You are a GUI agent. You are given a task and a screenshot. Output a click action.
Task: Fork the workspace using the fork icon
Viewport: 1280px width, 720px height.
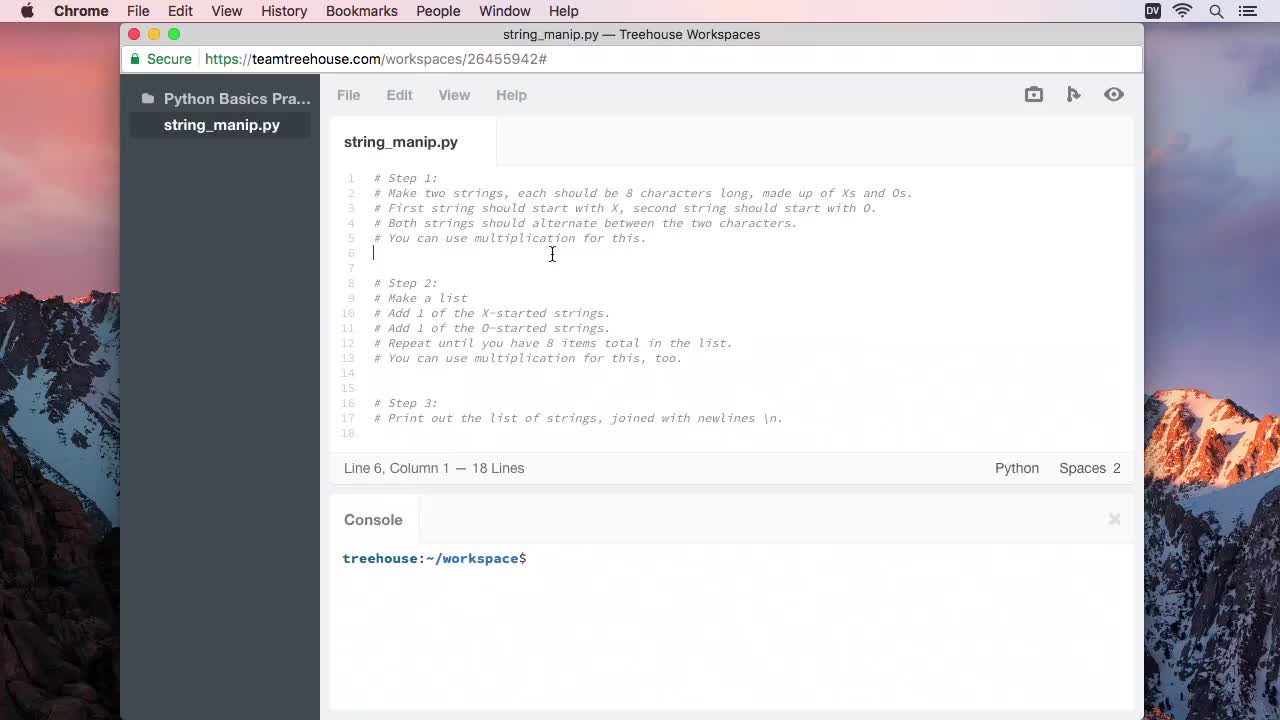1073,94
